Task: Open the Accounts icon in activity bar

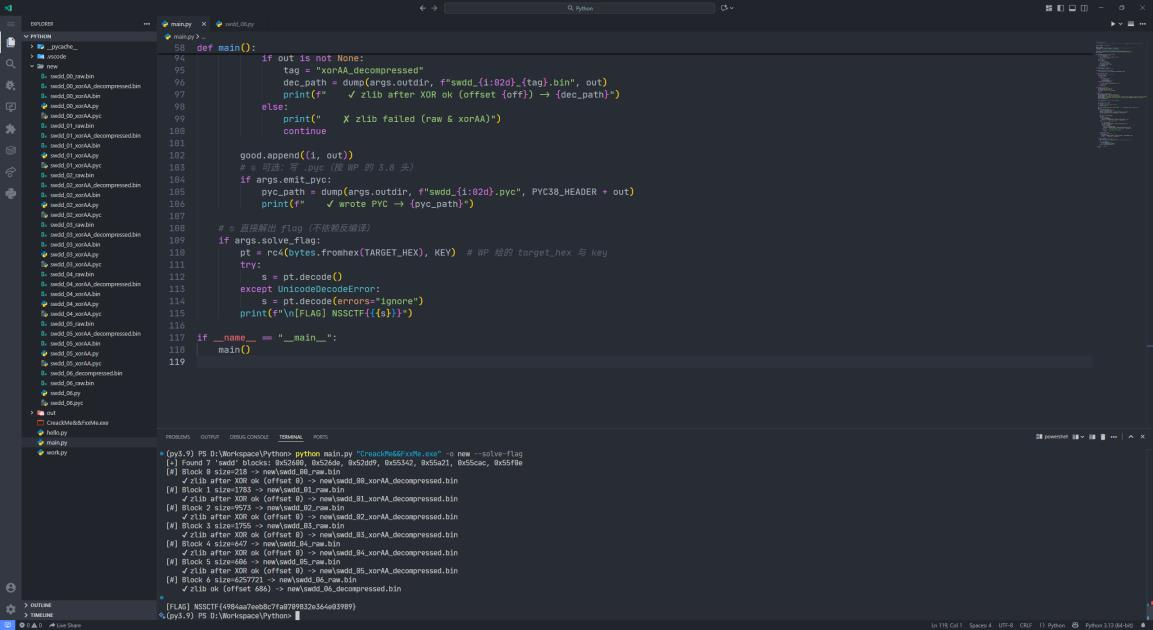Action: click(x=10, y=587)
